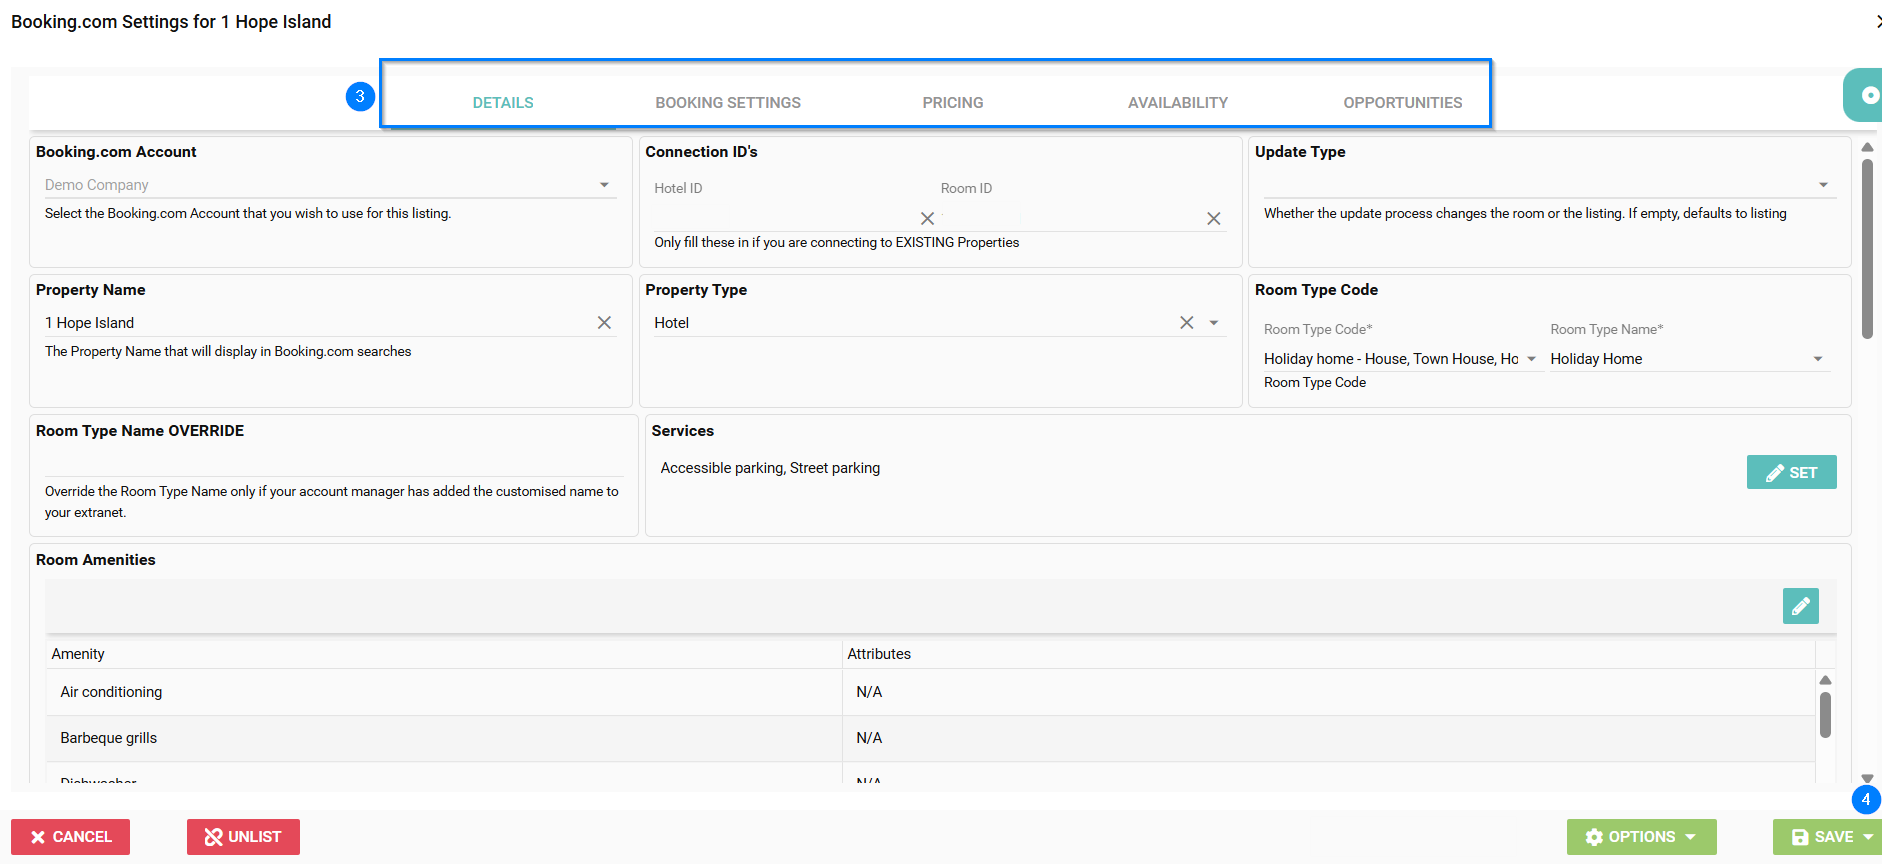The width and height of the screenshot is (1882, 864).
Task: Edit Room Amenities with pencil icon
Action: tap(1800, 606)
